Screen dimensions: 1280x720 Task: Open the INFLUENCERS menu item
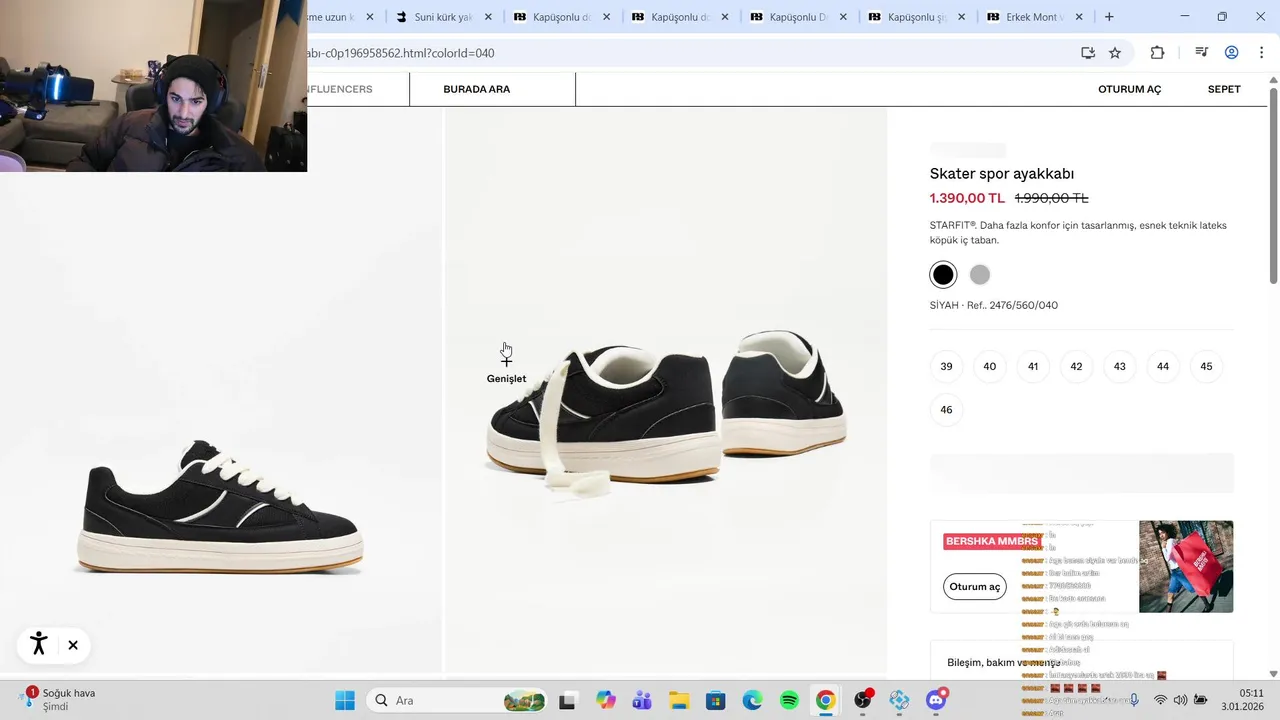click(x=340, y=89)
